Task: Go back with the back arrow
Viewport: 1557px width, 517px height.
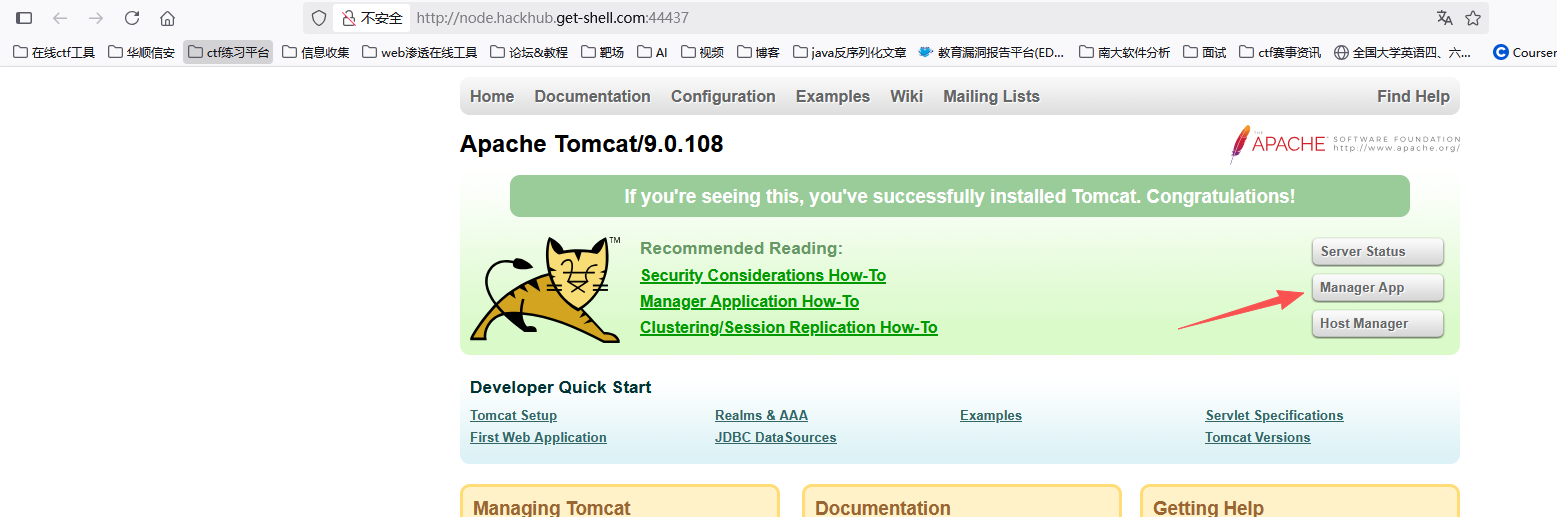Action: (x=60, y=18)
